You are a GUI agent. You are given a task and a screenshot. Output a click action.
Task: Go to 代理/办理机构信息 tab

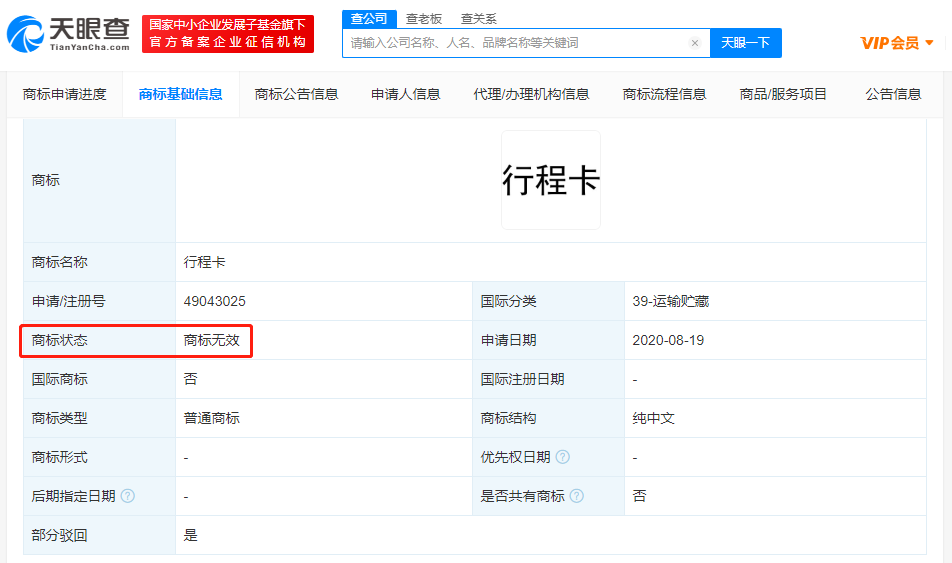click(531, 94)
